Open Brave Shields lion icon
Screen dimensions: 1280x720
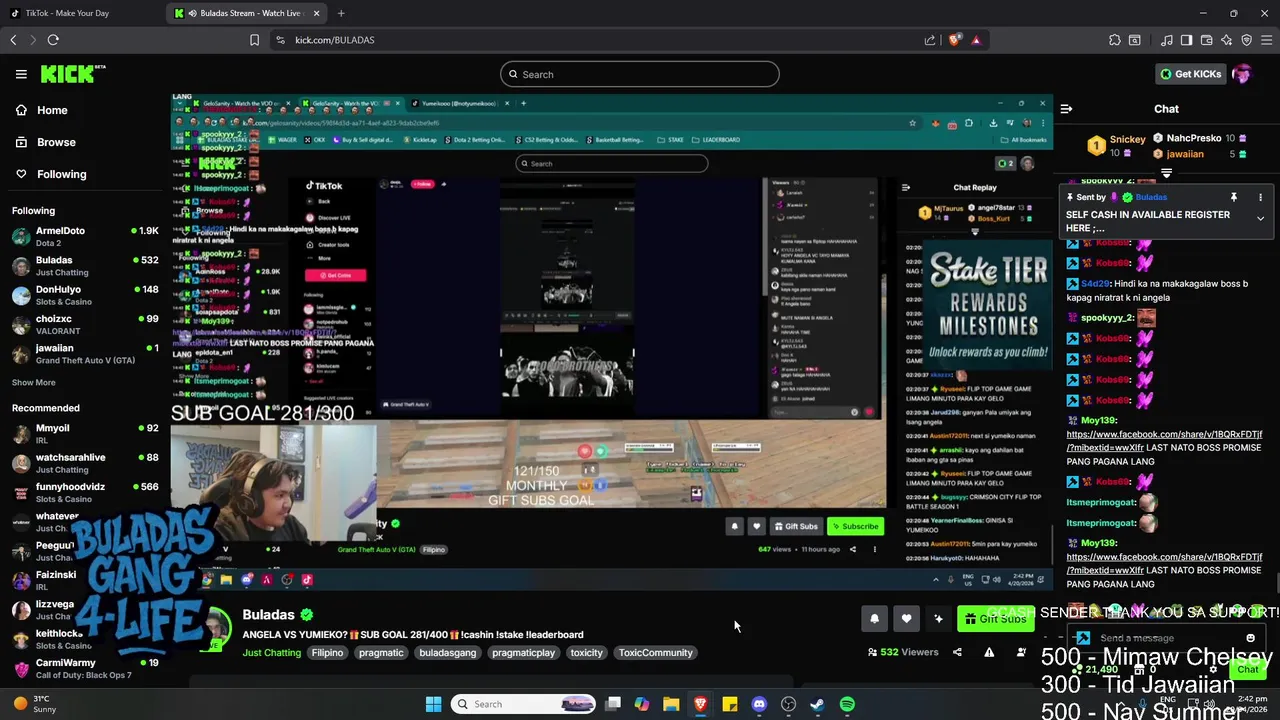[x=954, y=40]
